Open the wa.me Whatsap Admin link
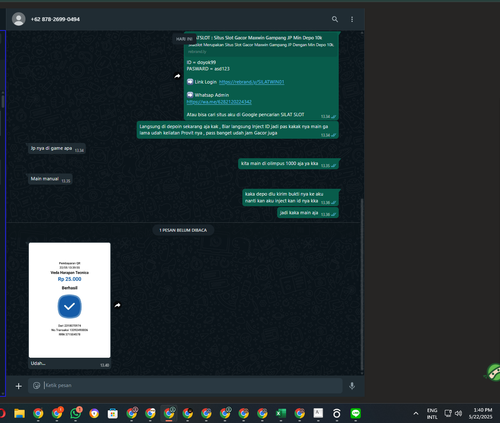This screenshot has height=423, width=500. [219, 102]
